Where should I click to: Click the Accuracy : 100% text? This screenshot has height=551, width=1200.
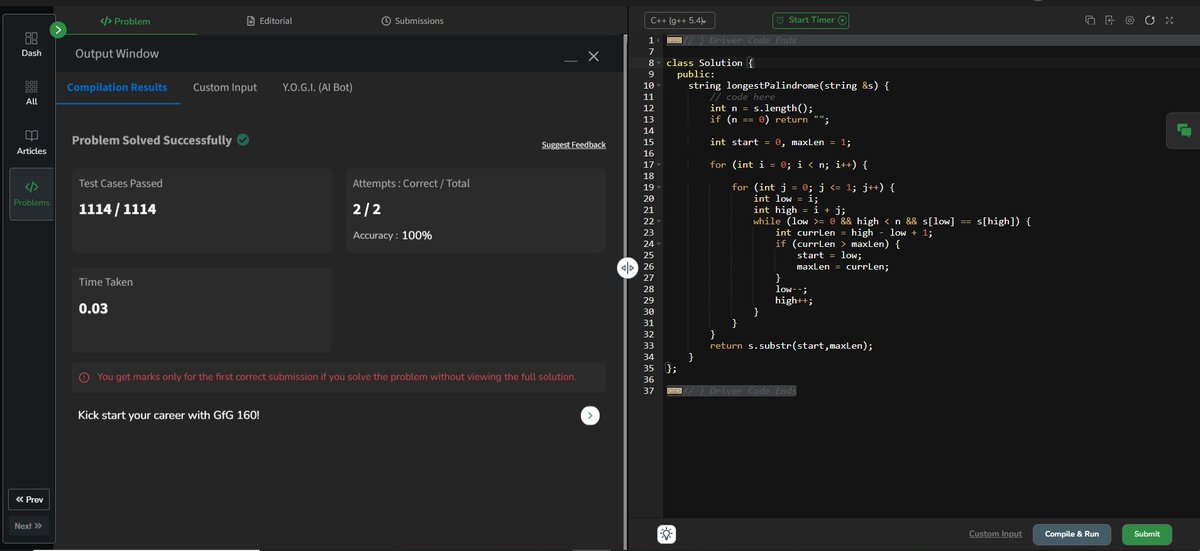pos(392,236)
